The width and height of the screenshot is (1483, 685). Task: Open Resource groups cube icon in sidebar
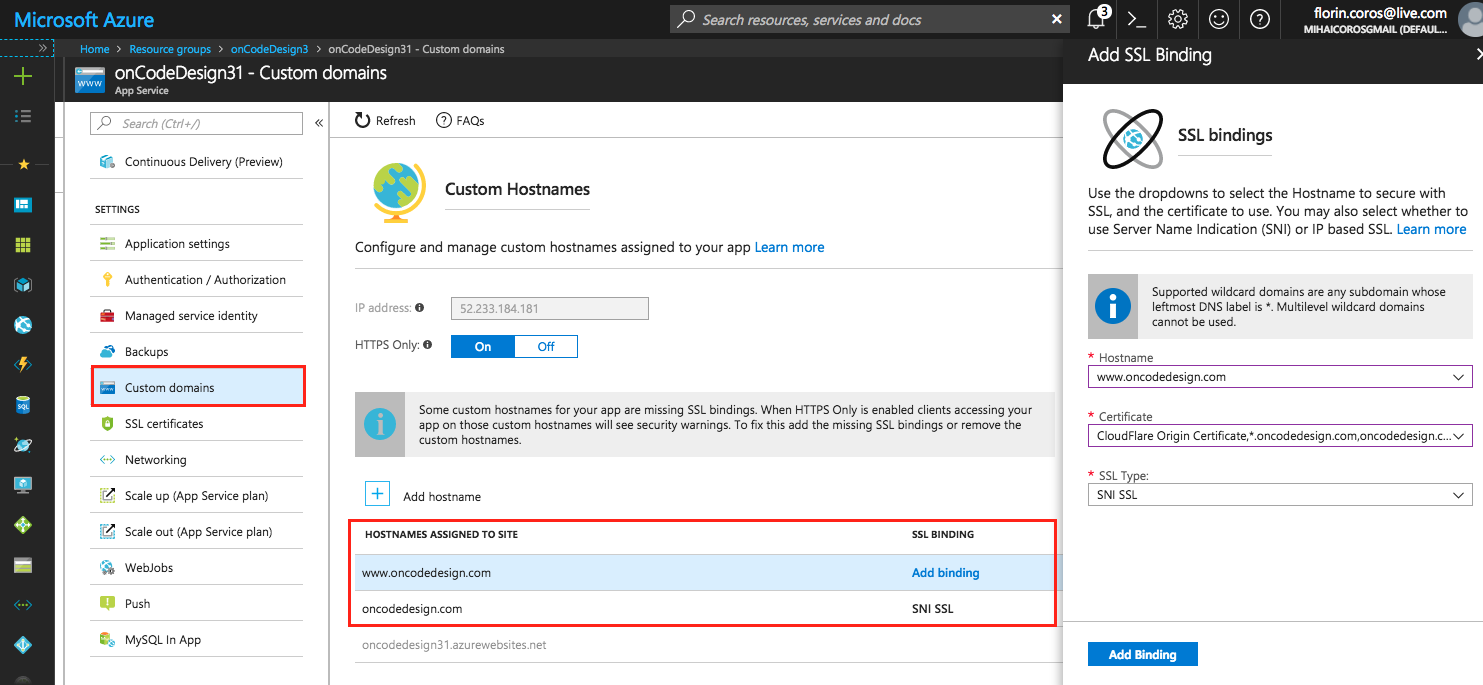[22, 285]
